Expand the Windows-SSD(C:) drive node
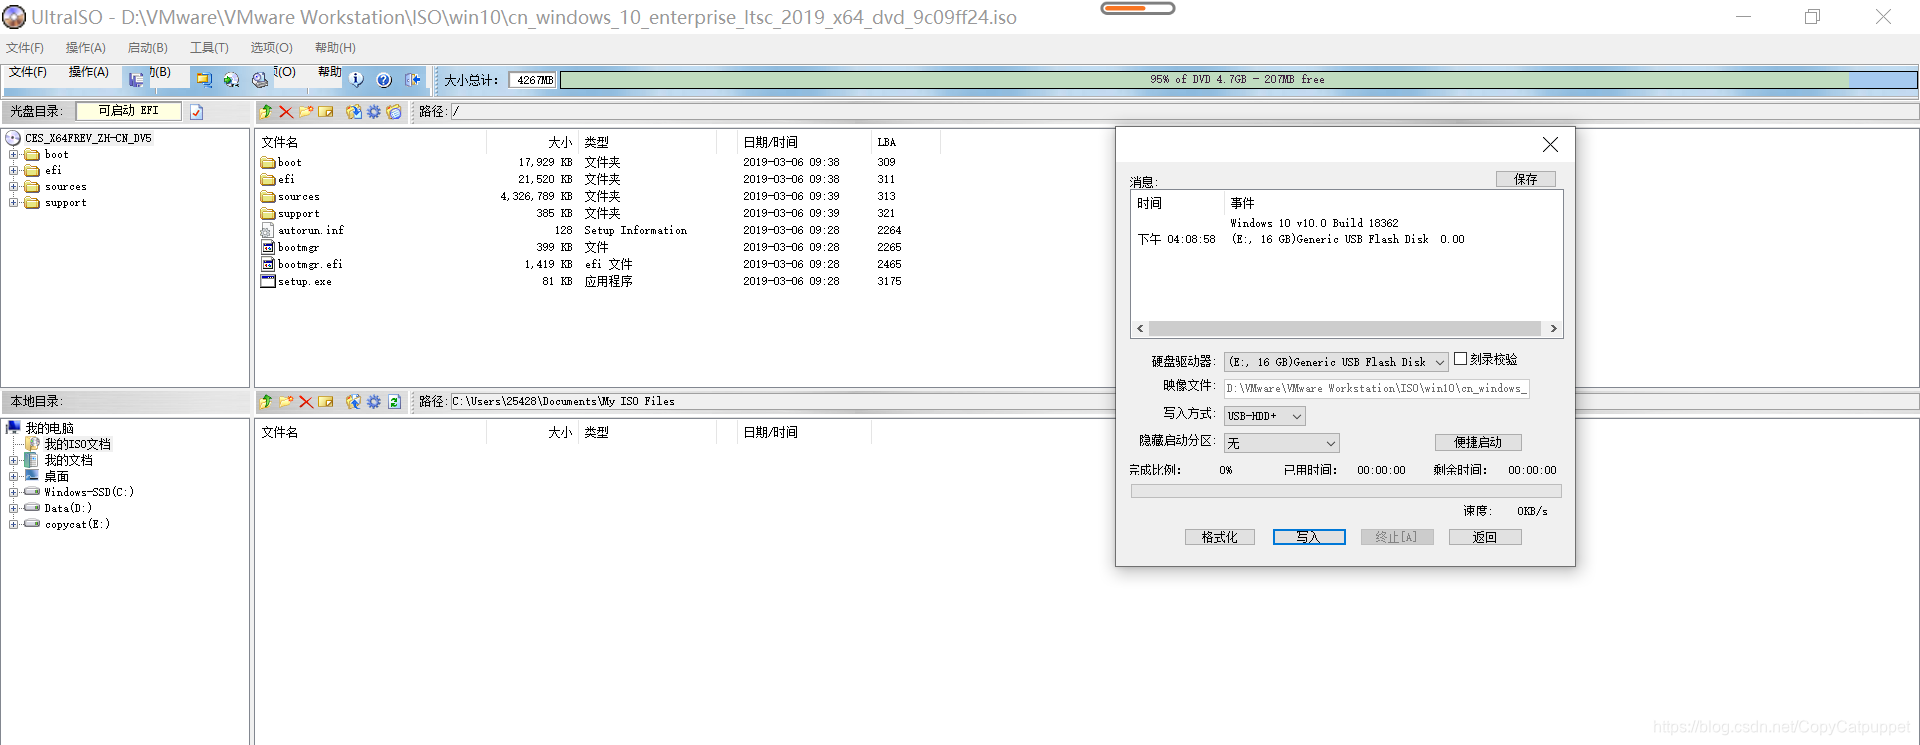1920x745 pixels. coord(14,492)
